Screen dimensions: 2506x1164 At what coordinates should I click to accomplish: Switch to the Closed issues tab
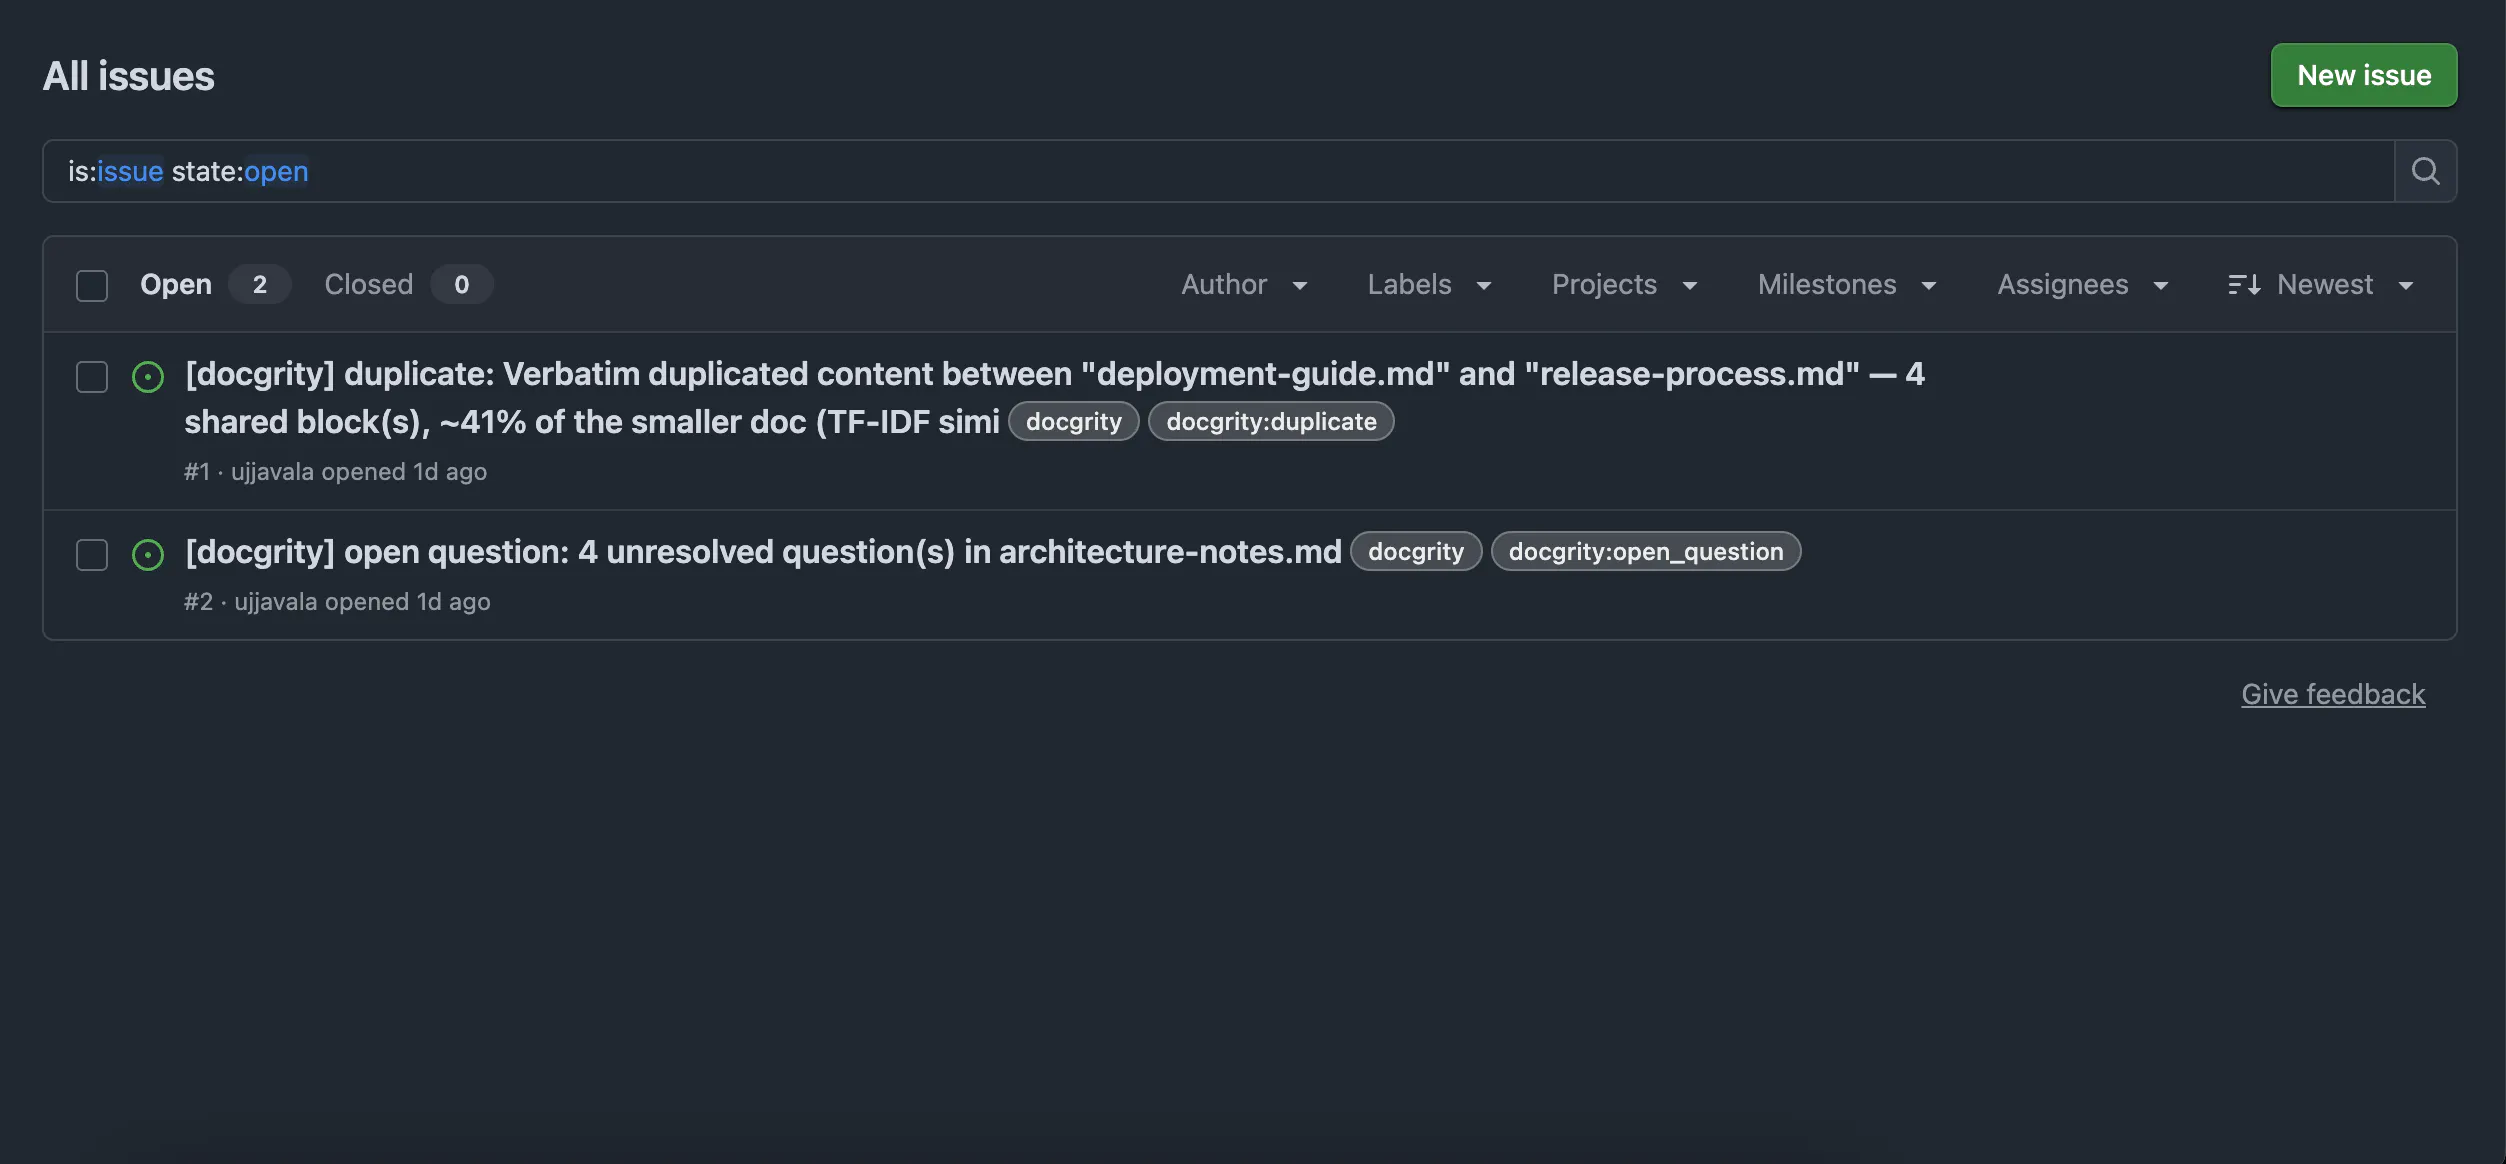[x=408, y=285]
